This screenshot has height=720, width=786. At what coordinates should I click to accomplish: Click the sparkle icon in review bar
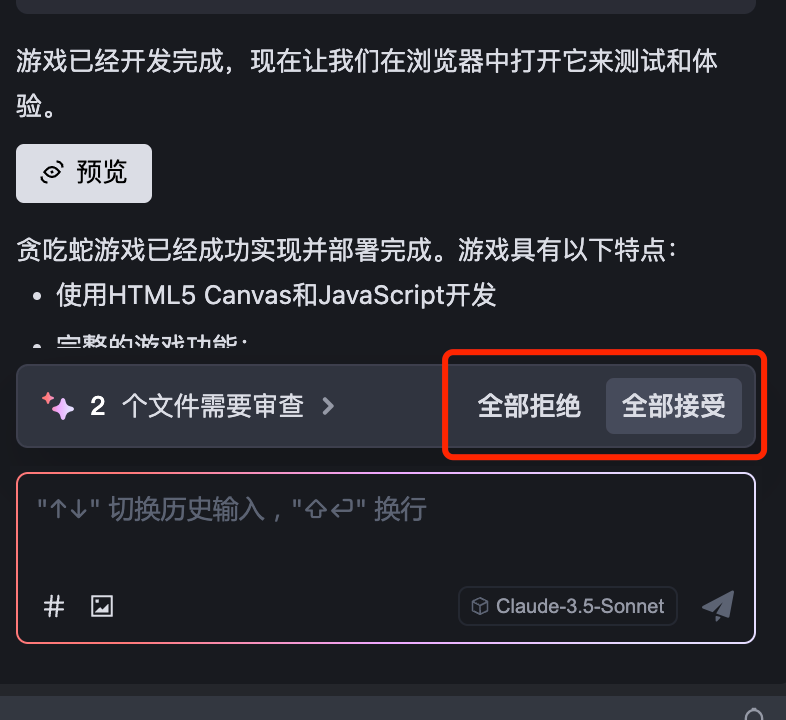[x=58, y=406]
